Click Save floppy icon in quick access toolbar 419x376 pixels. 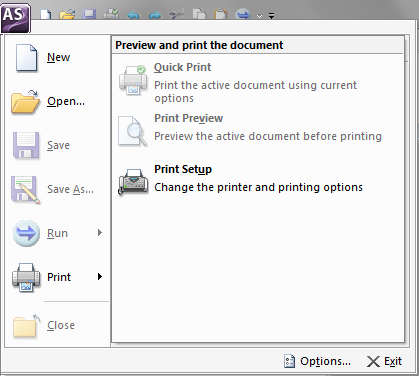pyautogui.click(x=89, y=15)
